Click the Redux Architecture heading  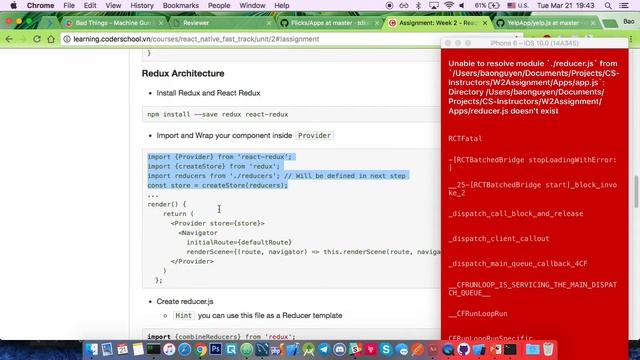point(183,73)
